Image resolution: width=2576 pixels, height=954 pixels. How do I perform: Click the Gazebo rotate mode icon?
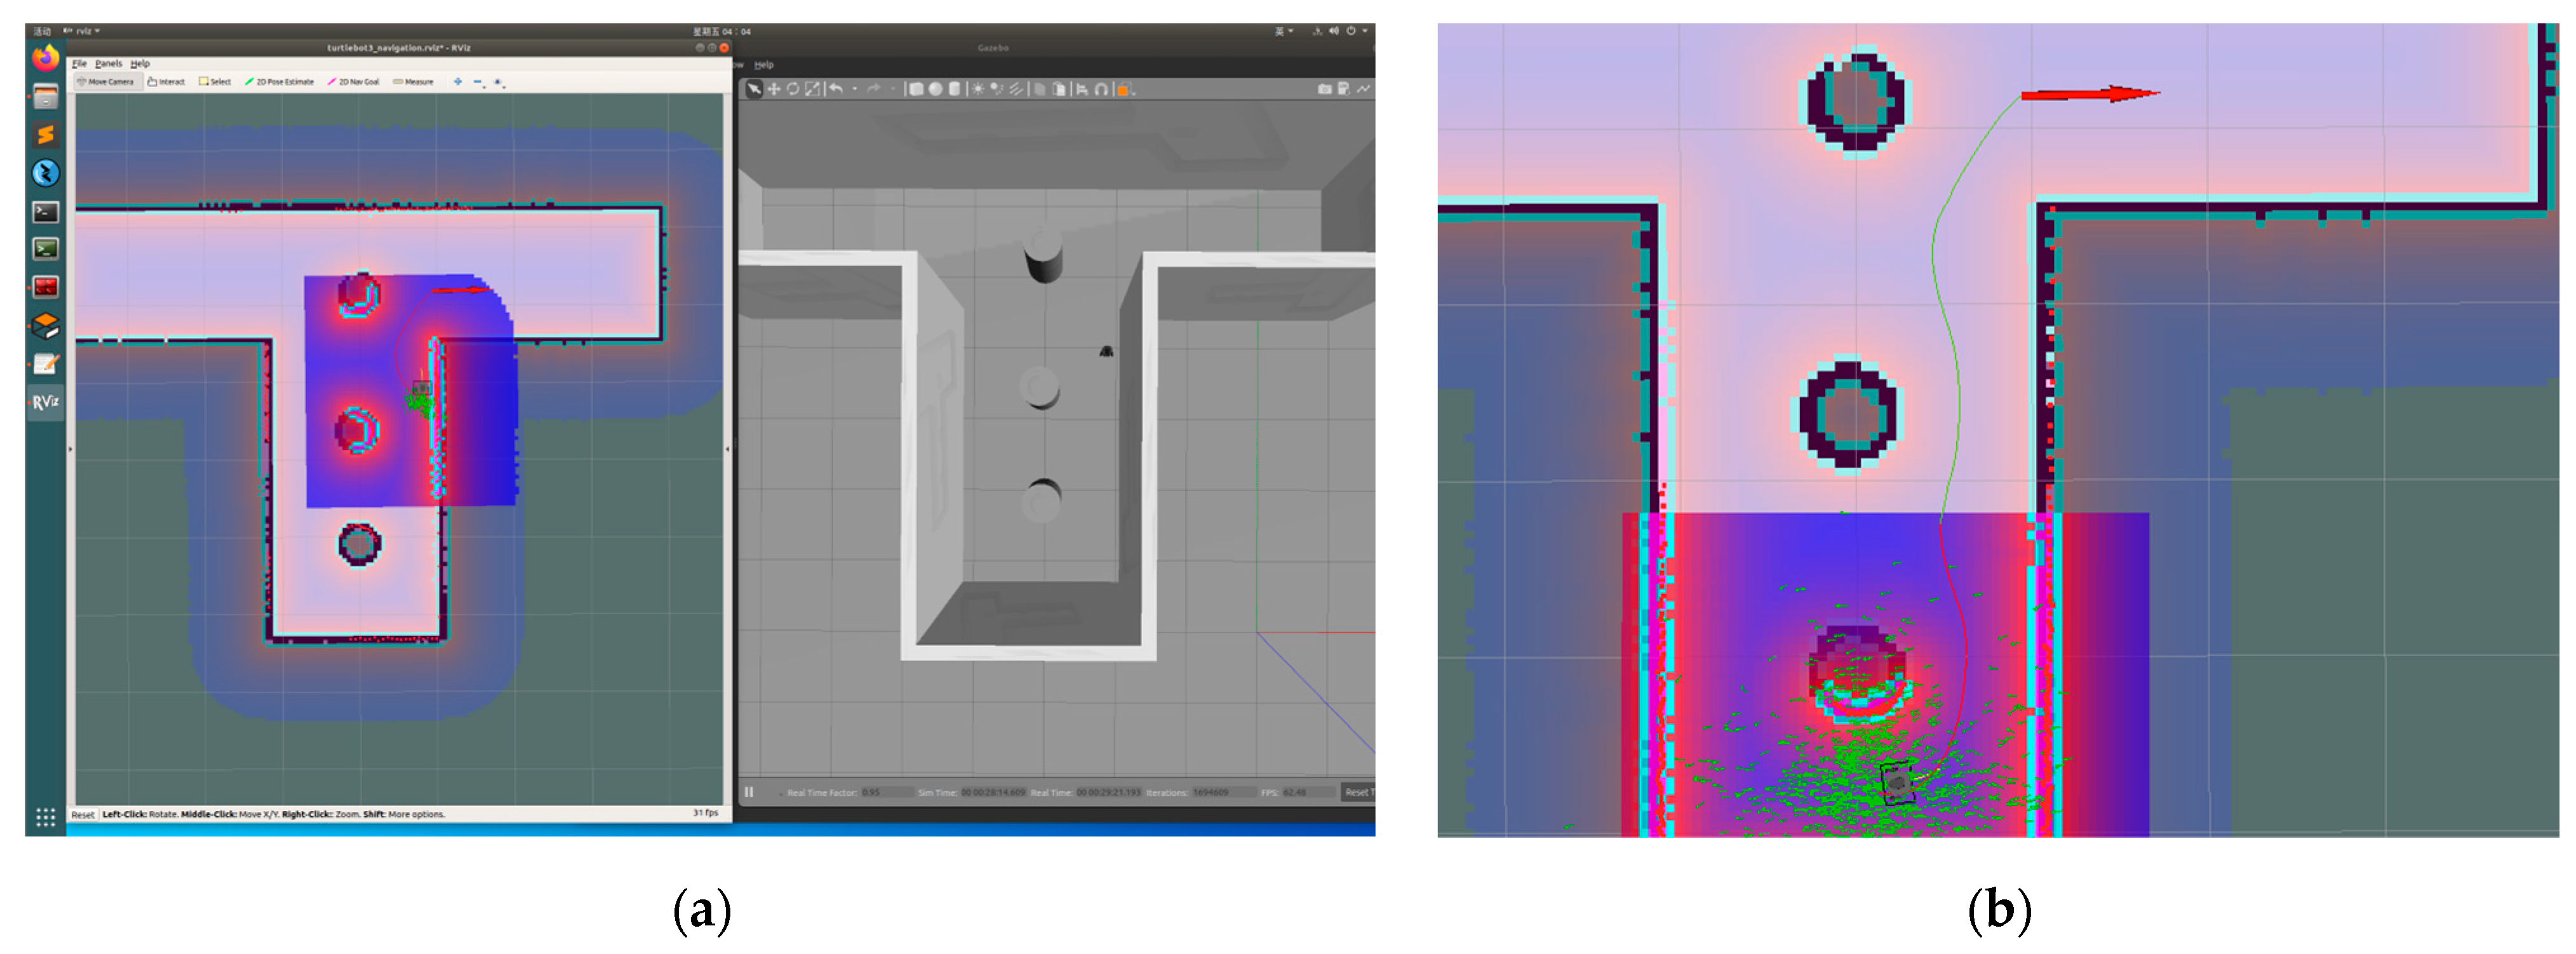[x=792, y=89]
